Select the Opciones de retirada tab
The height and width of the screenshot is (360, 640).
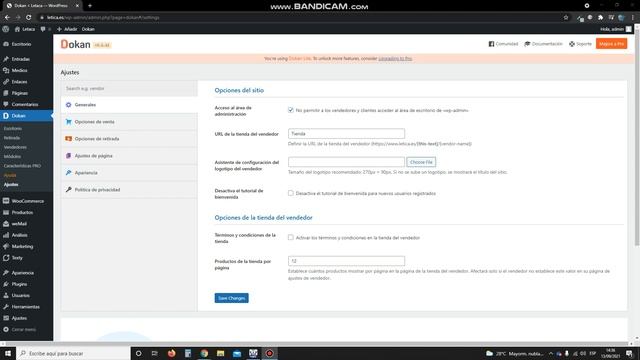click(129, 139)
